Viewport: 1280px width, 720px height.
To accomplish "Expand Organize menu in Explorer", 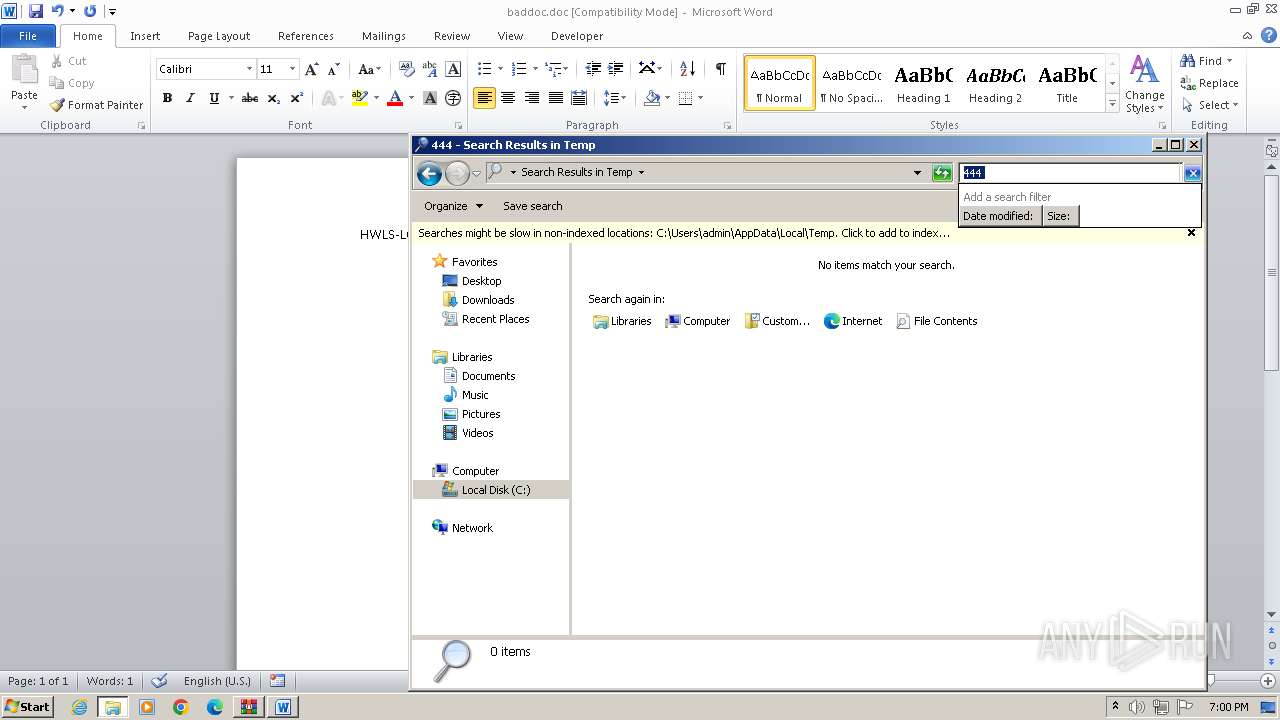I will (453, 206).
